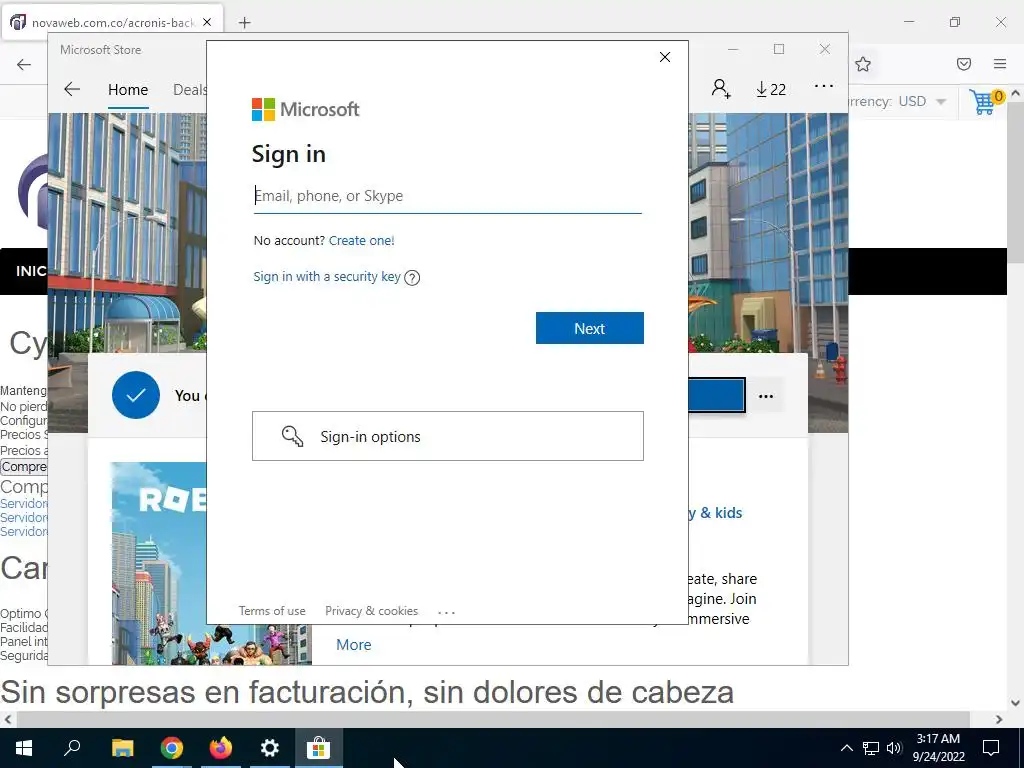
Task: Launch Google Chrome from taskbar
Action: tap(172, 748)
